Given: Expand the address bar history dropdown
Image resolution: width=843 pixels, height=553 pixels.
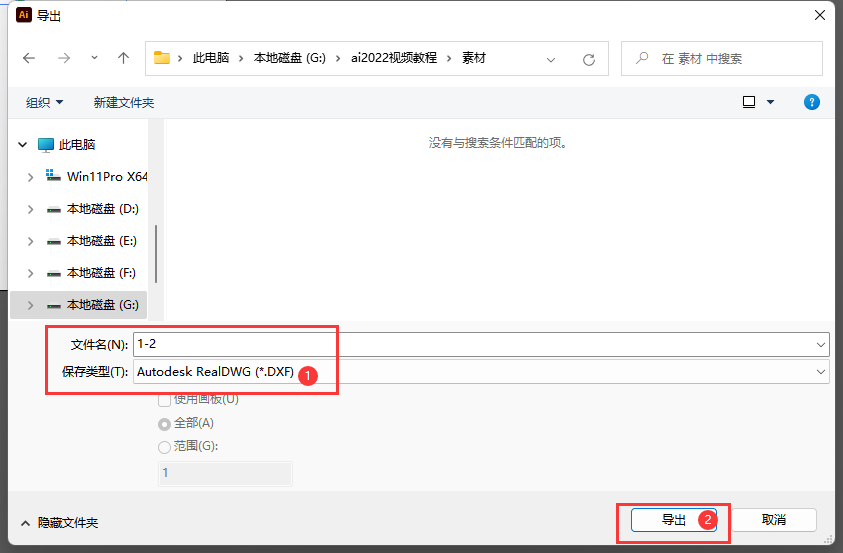Looking at the screenshot, I should click(551, 60).
